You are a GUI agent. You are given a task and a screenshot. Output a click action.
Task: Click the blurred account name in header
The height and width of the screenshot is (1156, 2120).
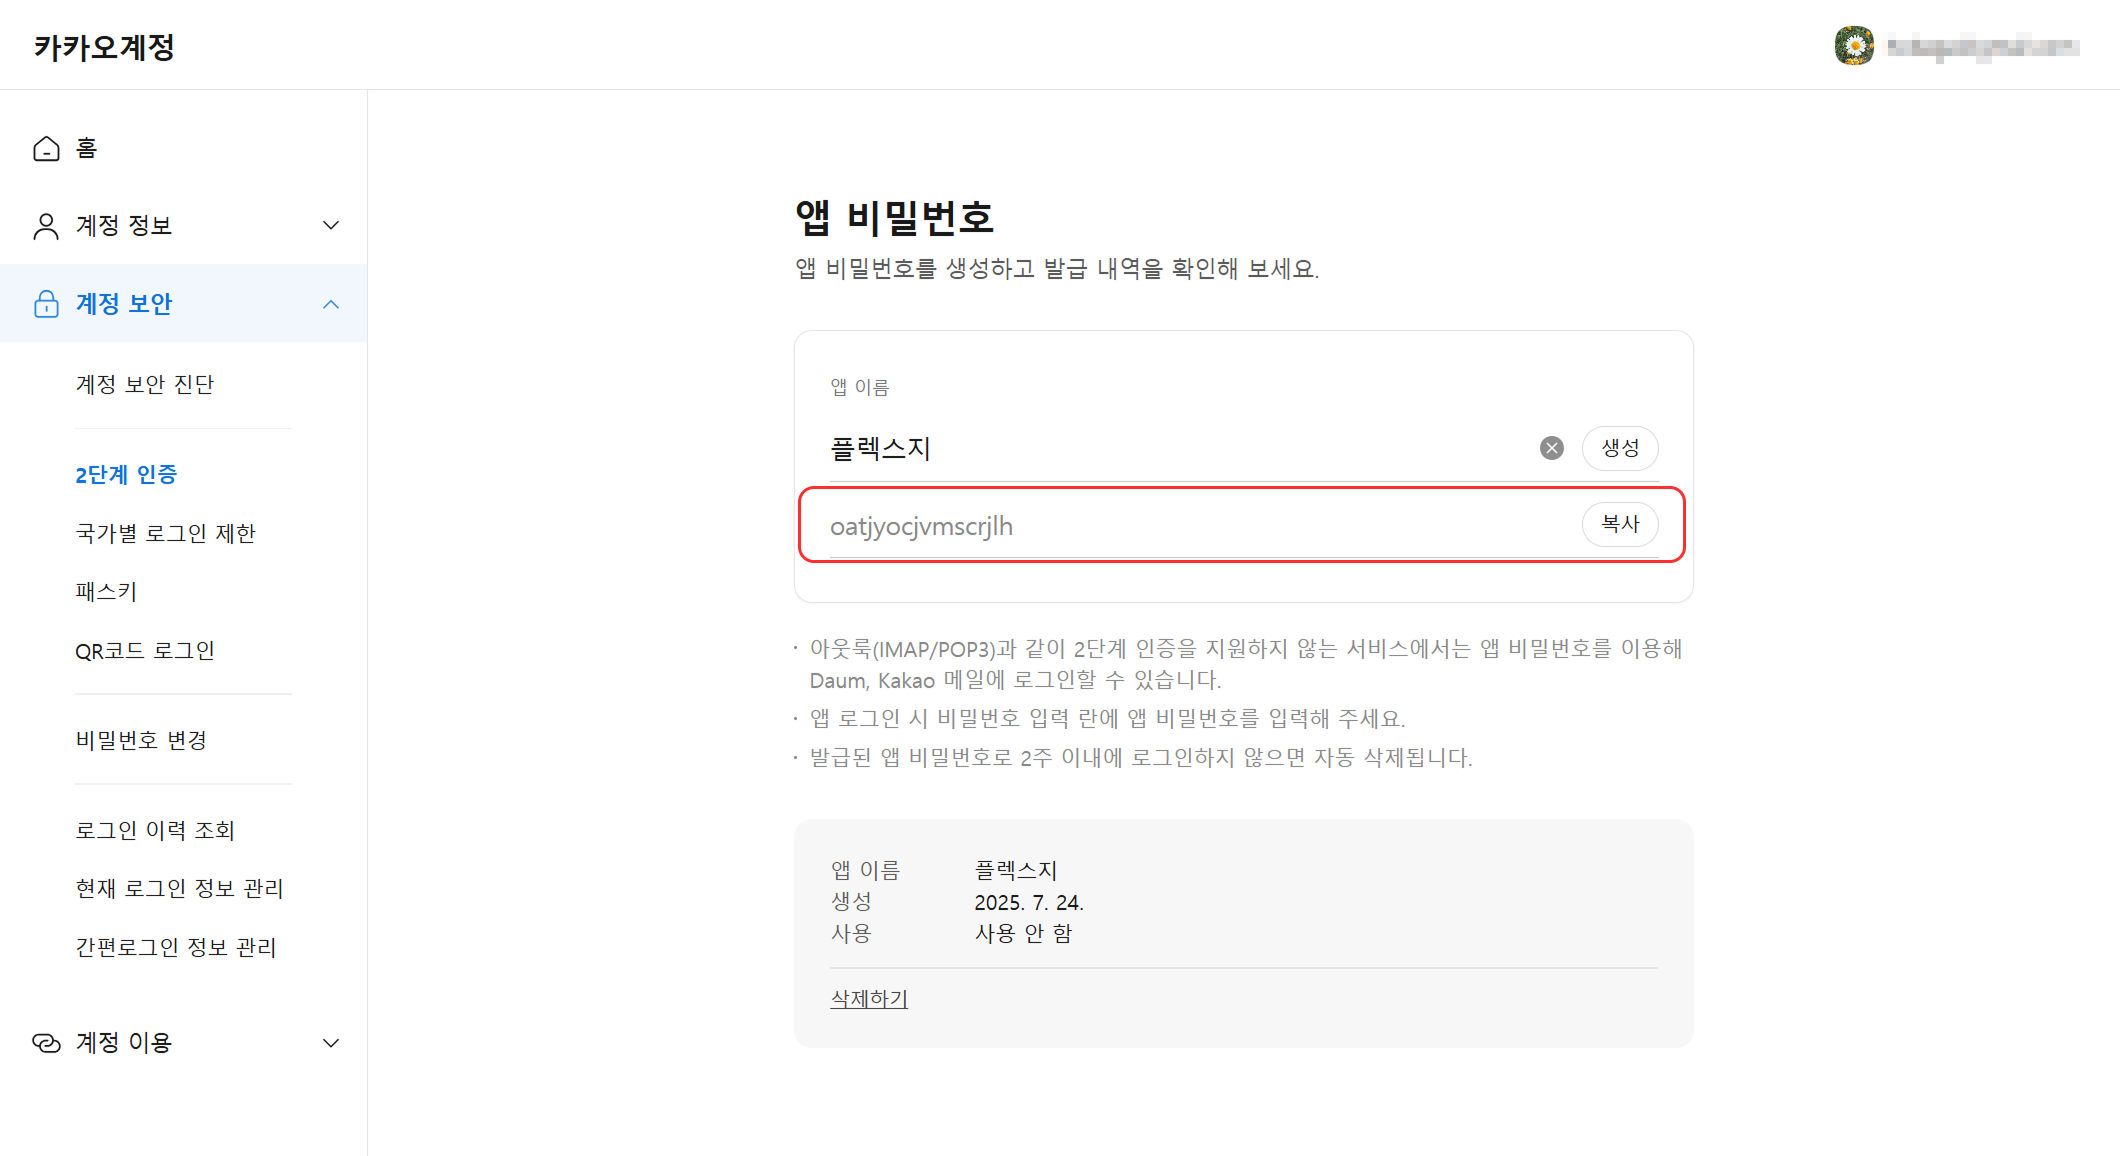pyautogui.click(x=1983, y=47)
